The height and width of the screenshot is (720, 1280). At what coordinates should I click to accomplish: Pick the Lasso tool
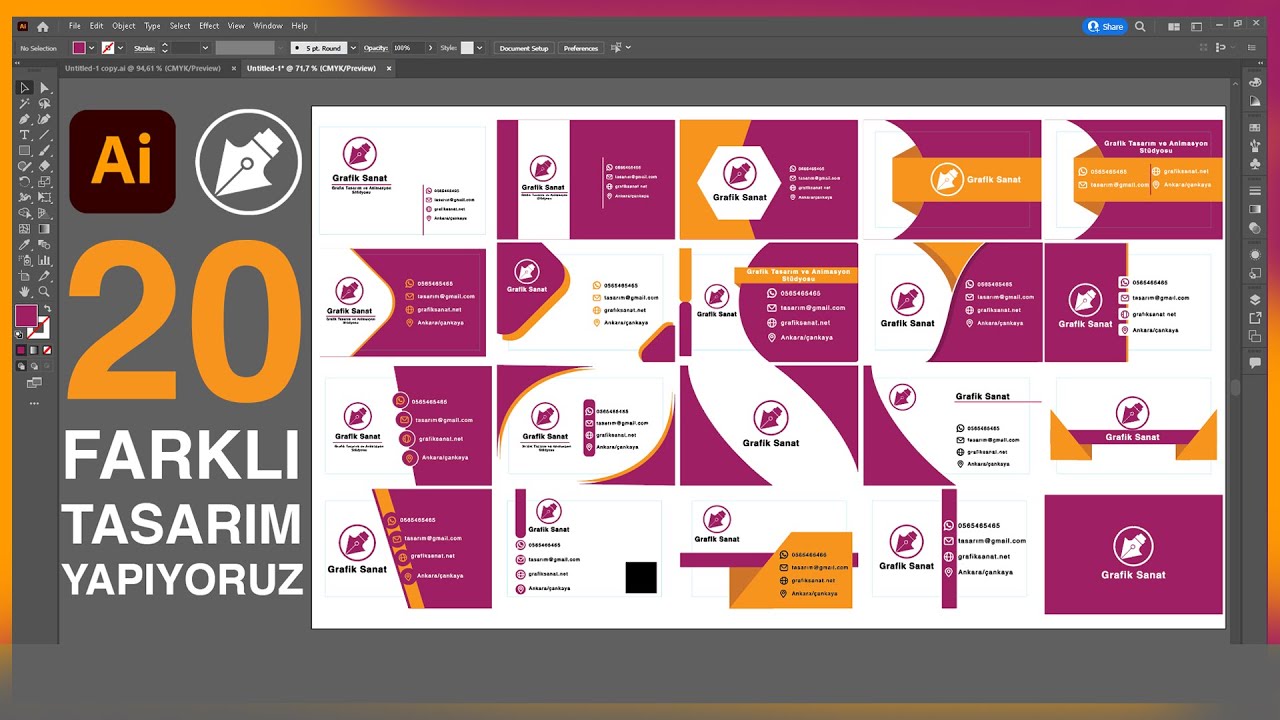click(x=44, y=103)
